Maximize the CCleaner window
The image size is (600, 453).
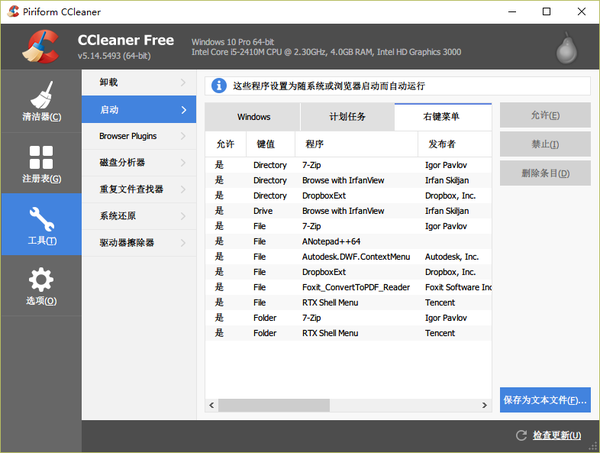[546, 11]
